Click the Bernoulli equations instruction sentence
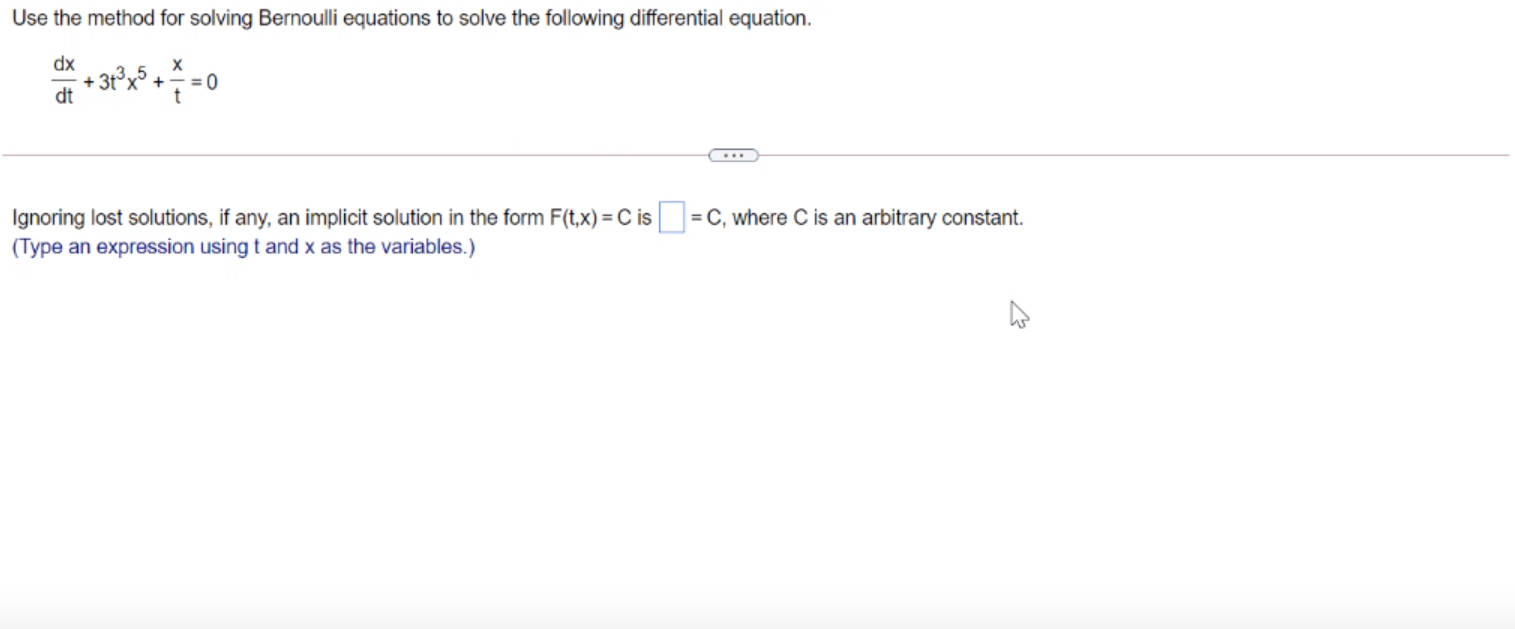 [410, 18]
